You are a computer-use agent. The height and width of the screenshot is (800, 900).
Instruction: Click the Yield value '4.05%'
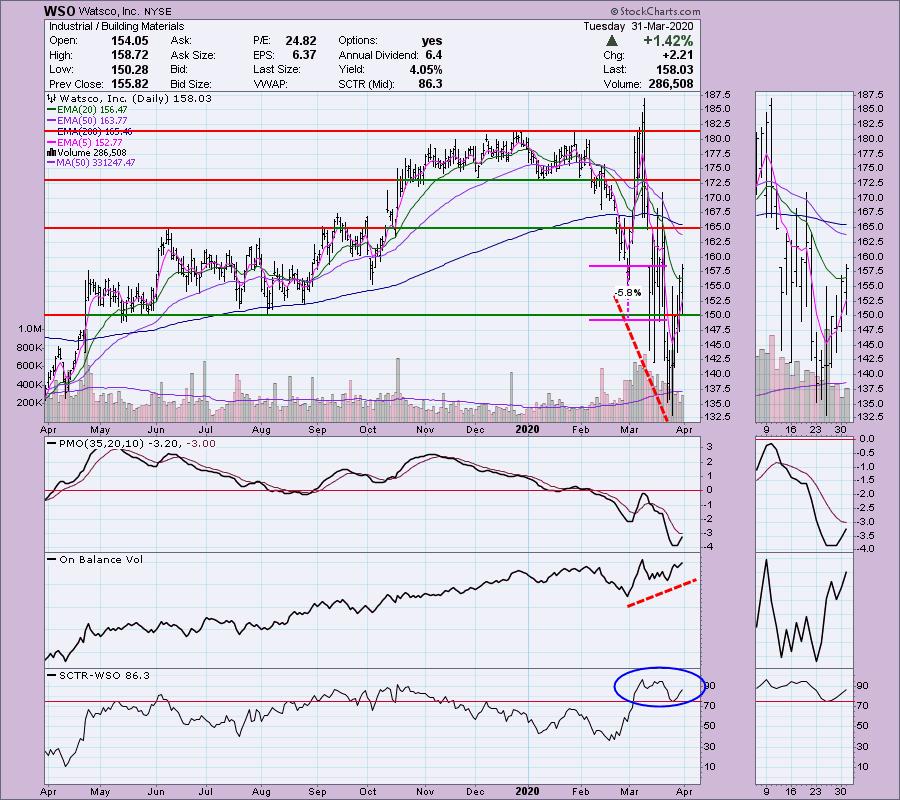click(426, 69)
